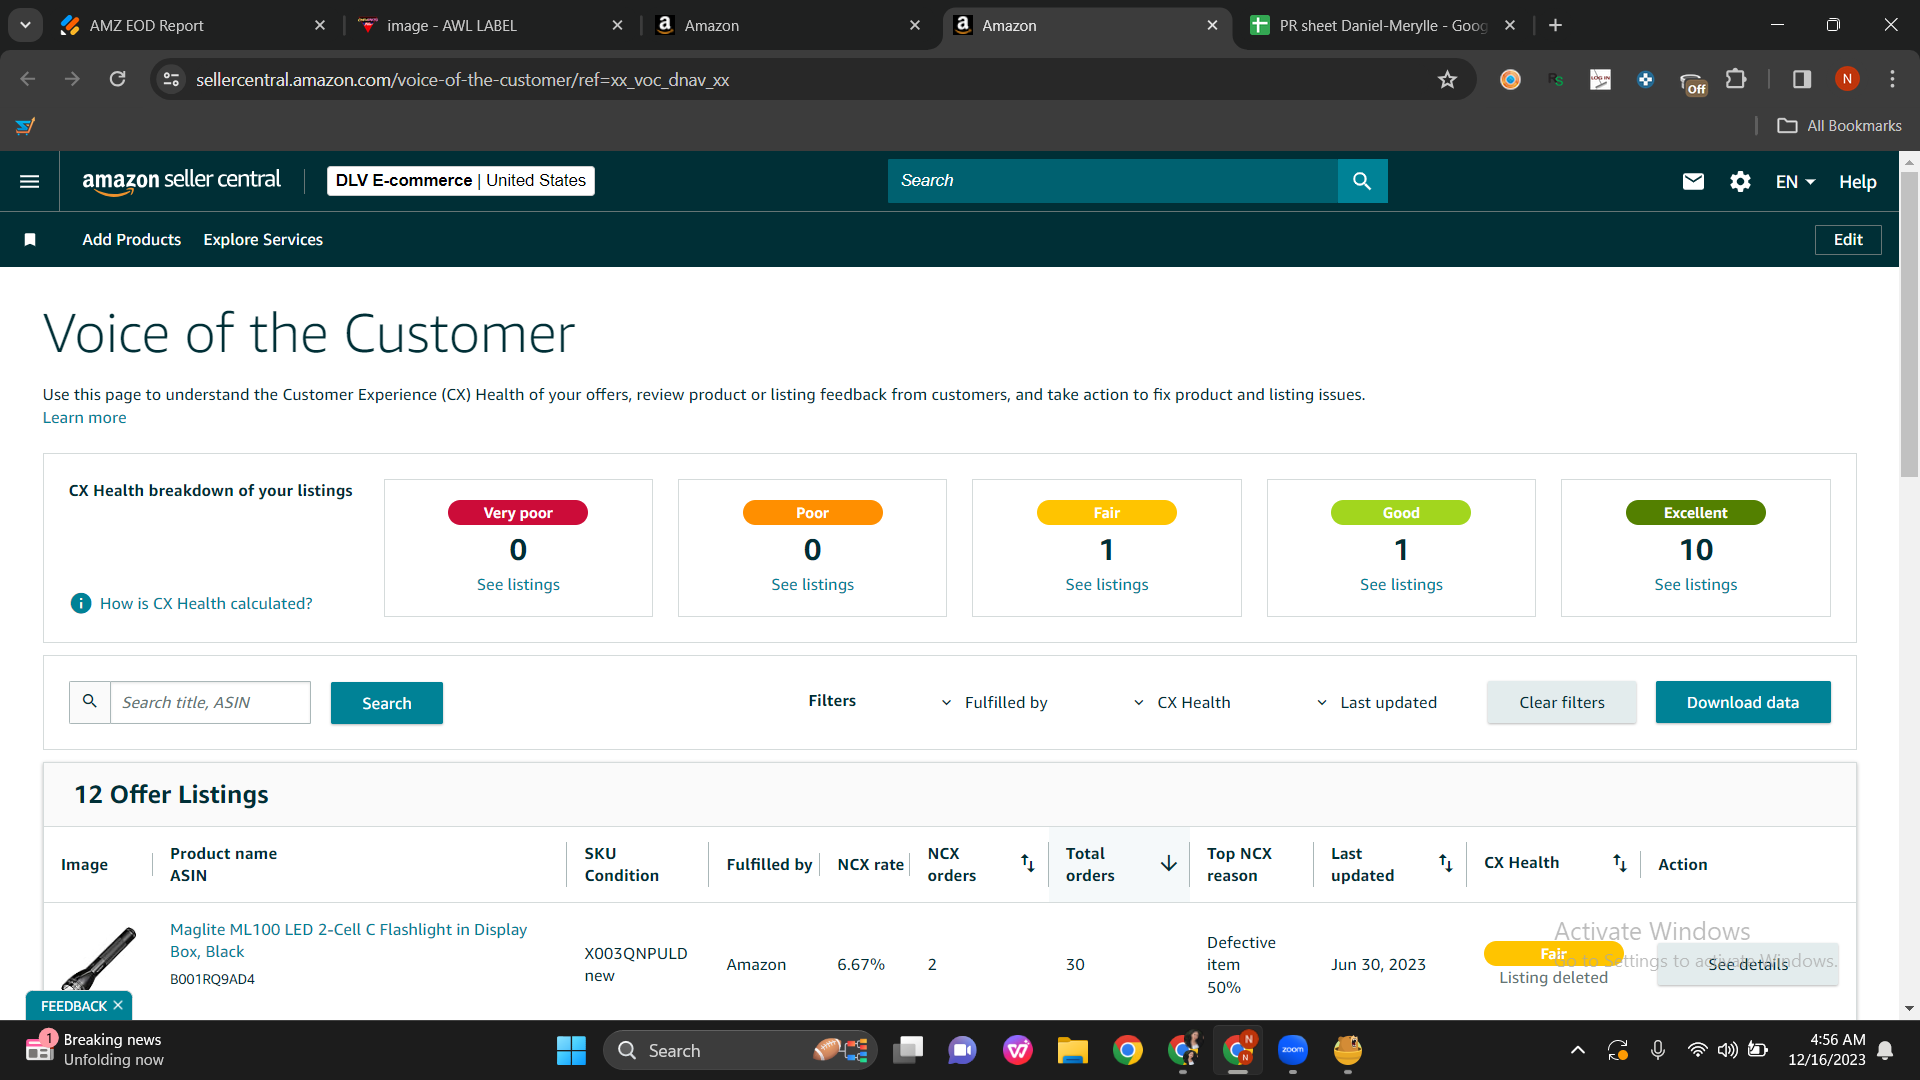Image resolution: width=1920 pixels, height=1080 pixels.
Task: Open Chrome profile avatar N
Action: pyautogui.click(x=1847, y=79)
